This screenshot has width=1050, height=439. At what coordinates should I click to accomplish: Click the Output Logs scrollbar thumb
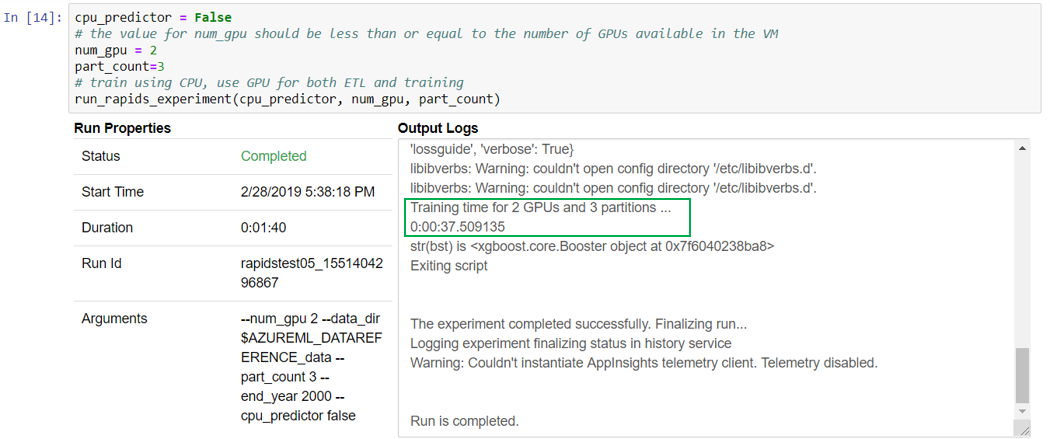click(1021, 376)
